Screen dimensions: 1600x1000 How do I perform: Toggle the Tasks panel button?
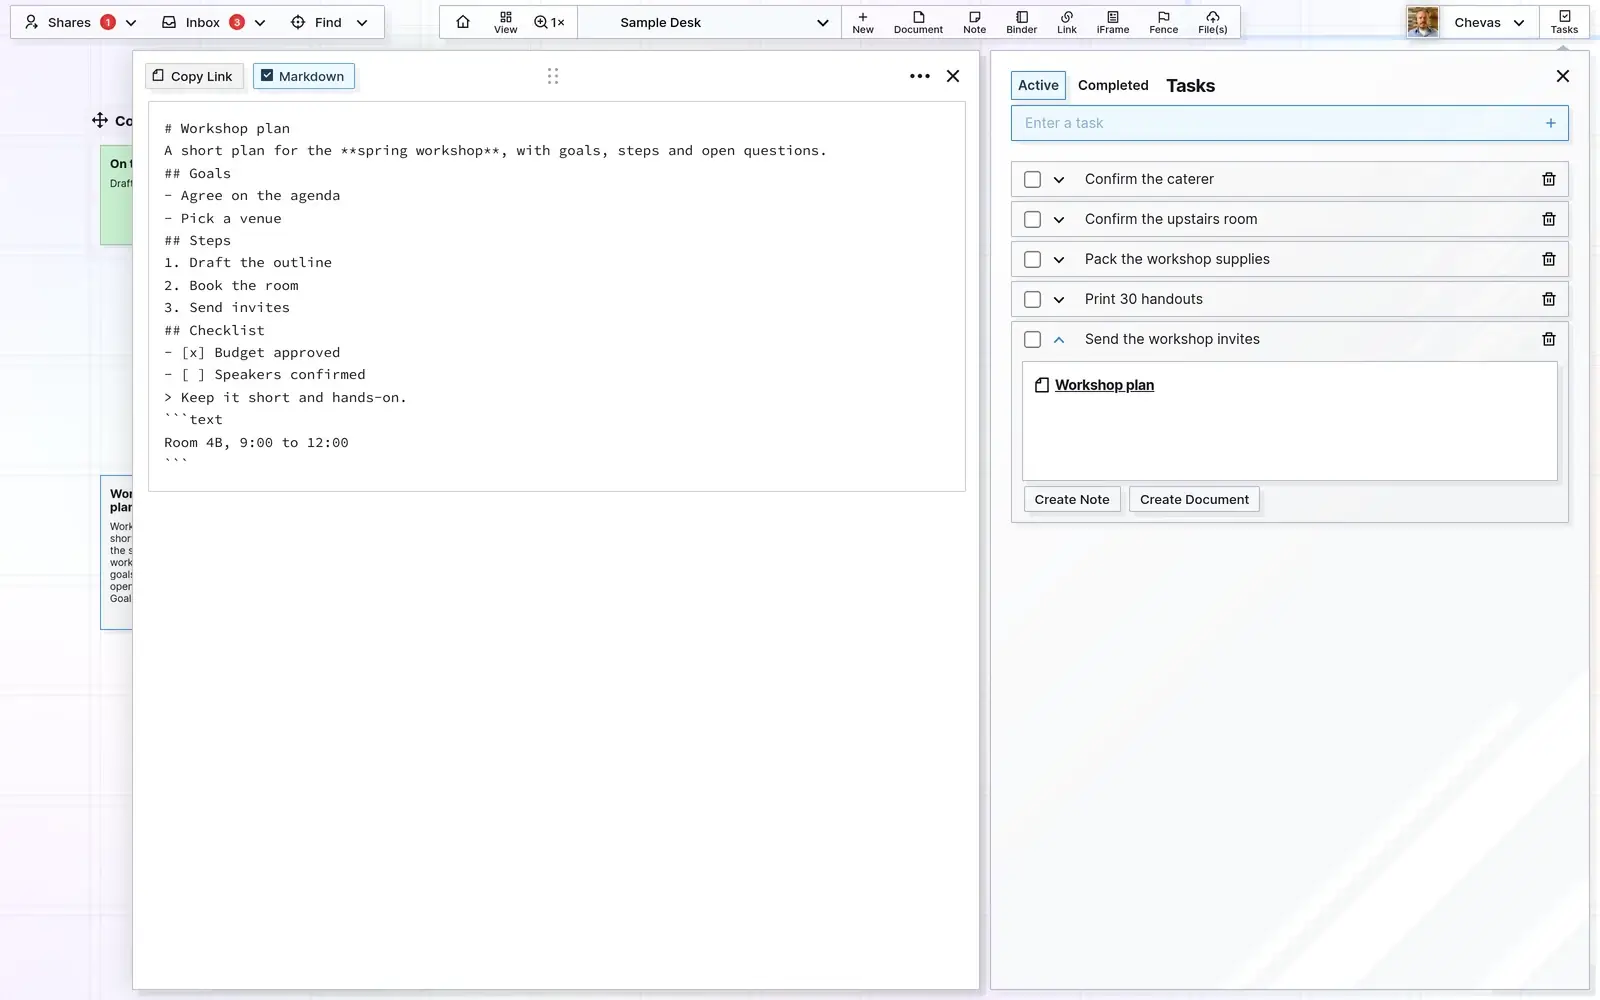[x=1564, y=22]
